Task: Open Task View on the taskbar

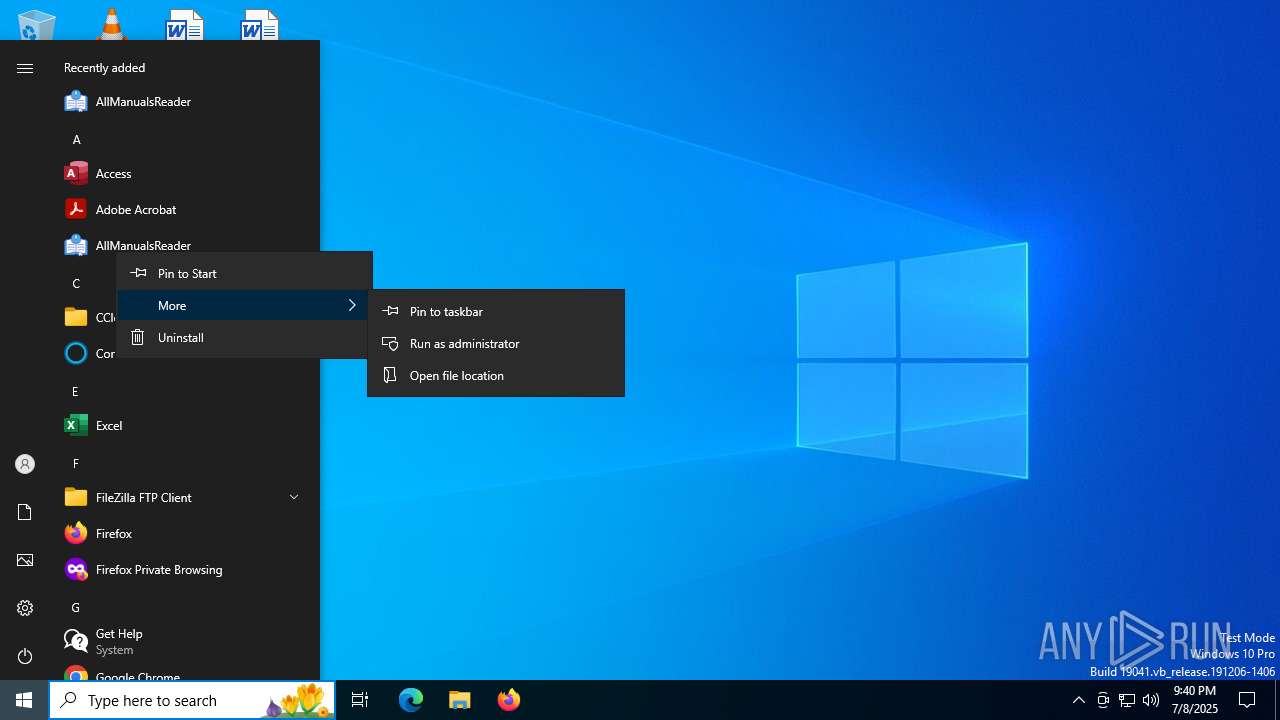Action: click(360, 700)
